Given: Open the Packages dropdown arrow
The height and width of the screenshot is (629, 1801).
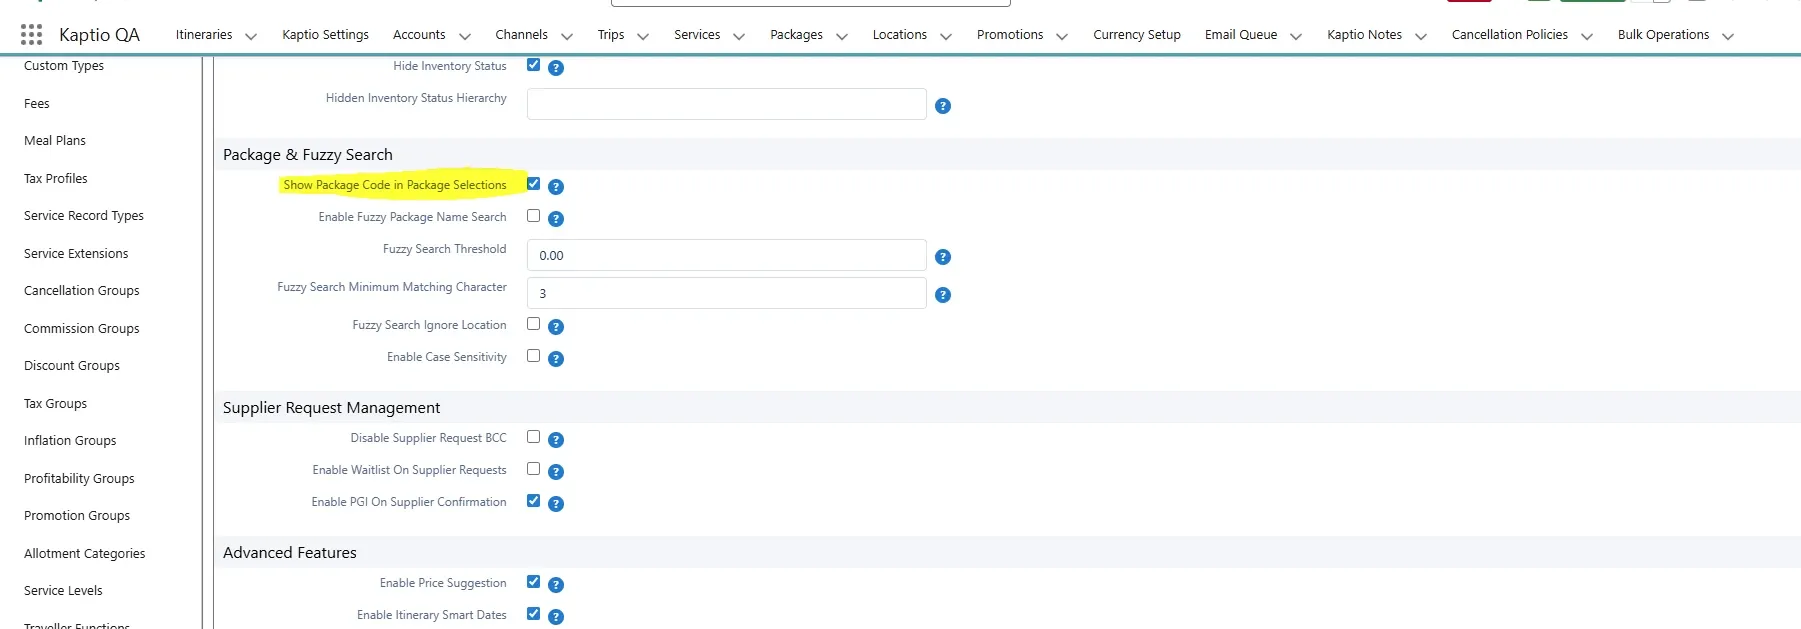Looking at the screenshot, I should coord(841,36).
